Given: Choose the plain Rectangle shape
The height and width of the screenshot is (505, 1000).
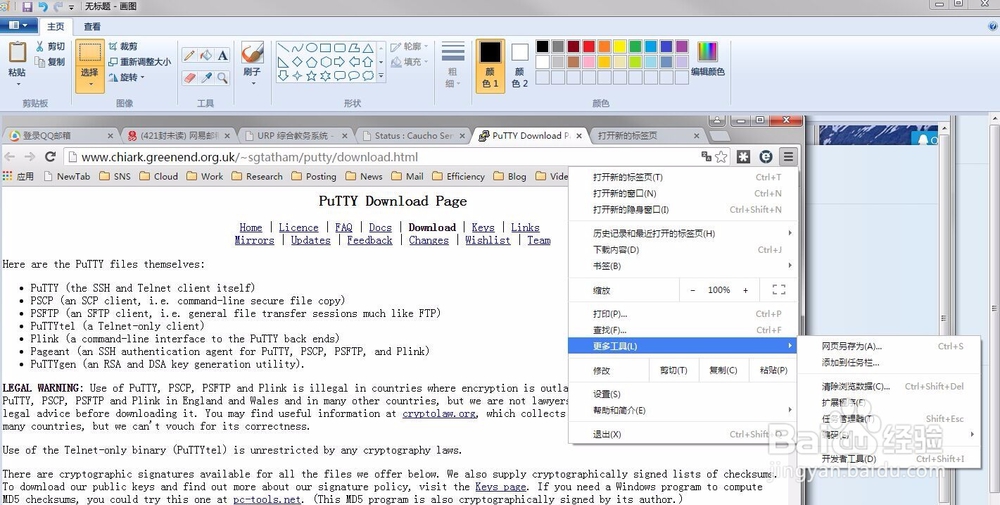Looking at the screenshot, I should tap(325, 48).
